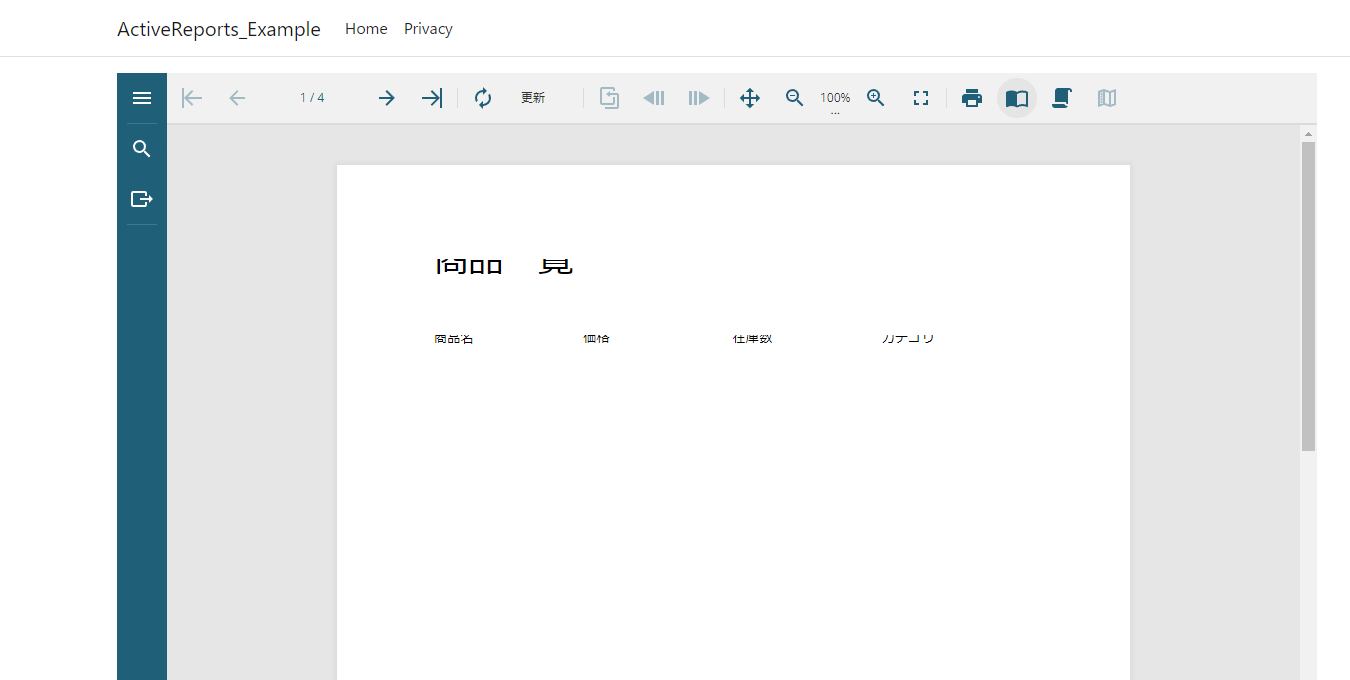Activate the move (pan) tool
Viewport: 1350px width, 680px height.
[x=750, y=98]
